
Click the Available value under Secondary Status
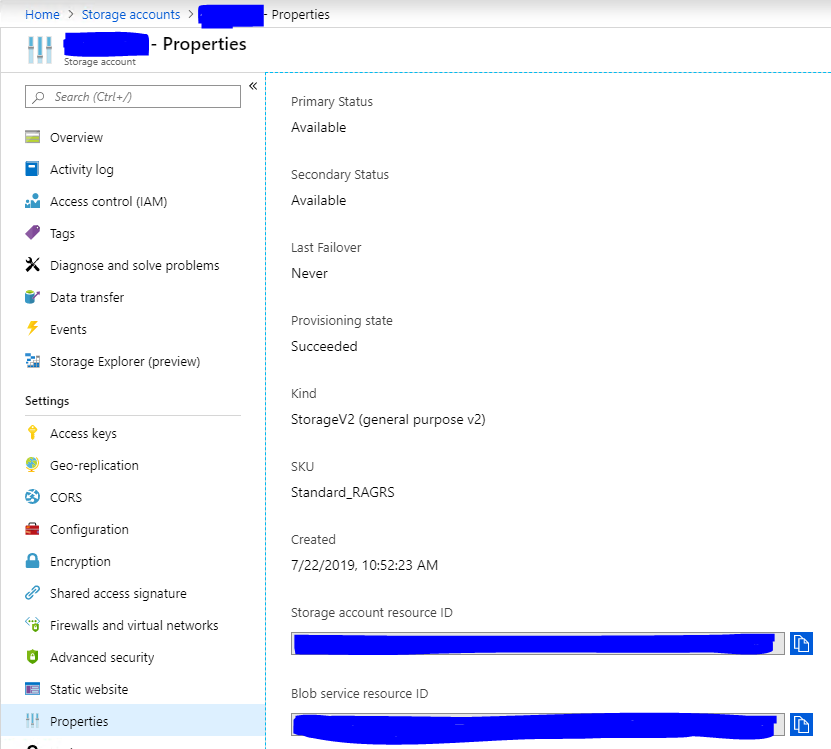318,200
